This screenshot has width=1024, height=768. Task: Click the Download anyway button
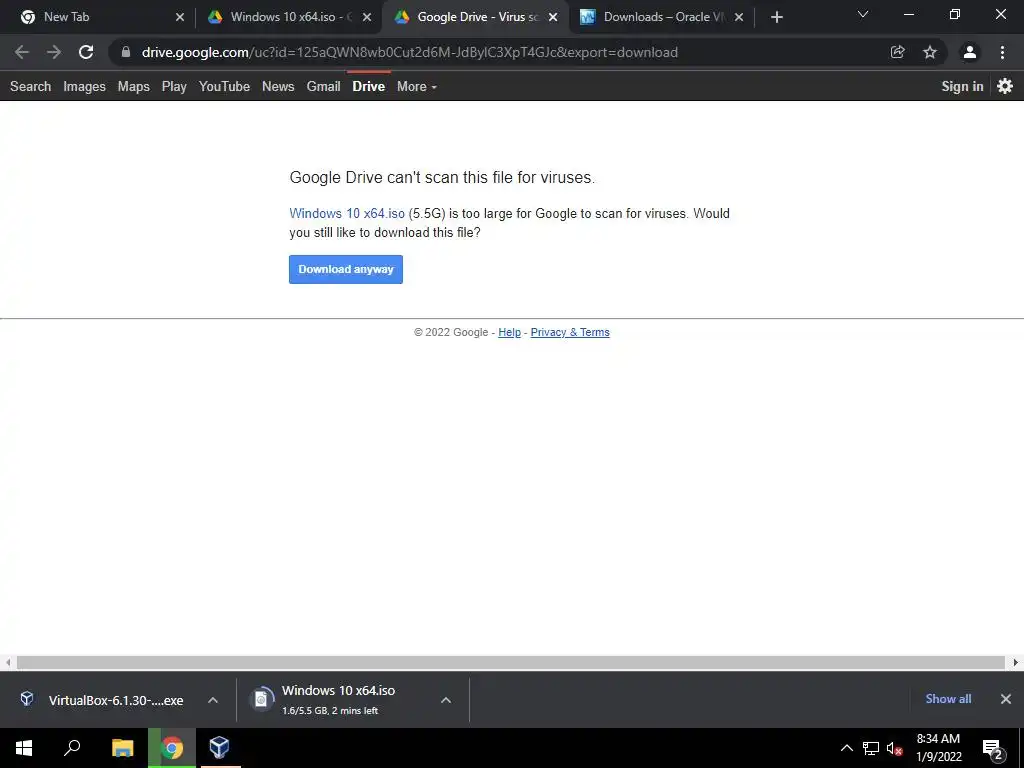point(346,269)
